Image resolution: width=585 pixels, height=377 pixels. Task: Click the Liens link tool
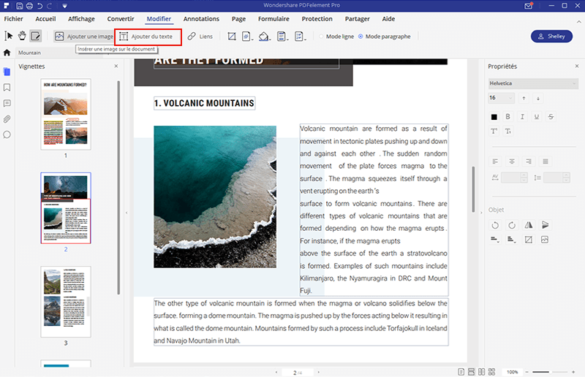pos(200,36)
